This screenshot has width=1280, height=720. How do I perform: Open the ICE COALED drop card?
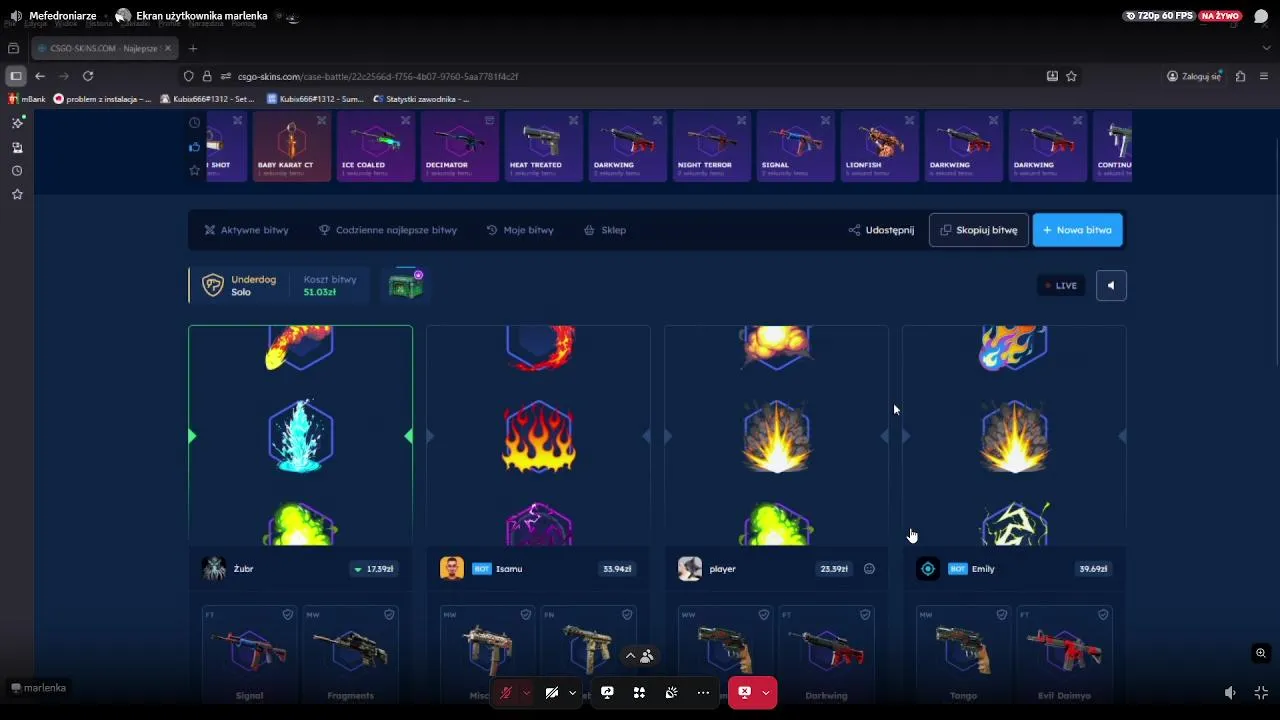coord(375,146)
